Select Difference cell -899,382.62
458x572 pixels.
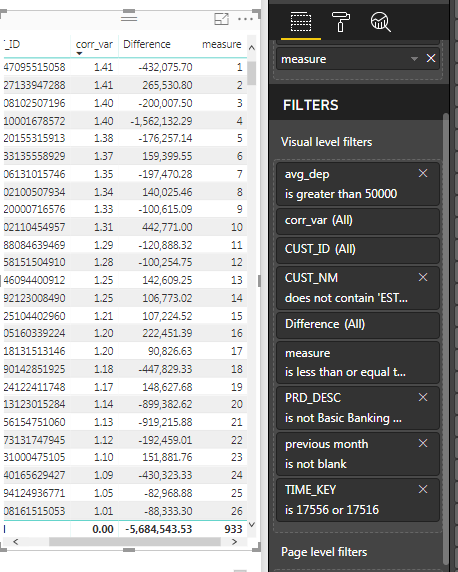[165, 404]
